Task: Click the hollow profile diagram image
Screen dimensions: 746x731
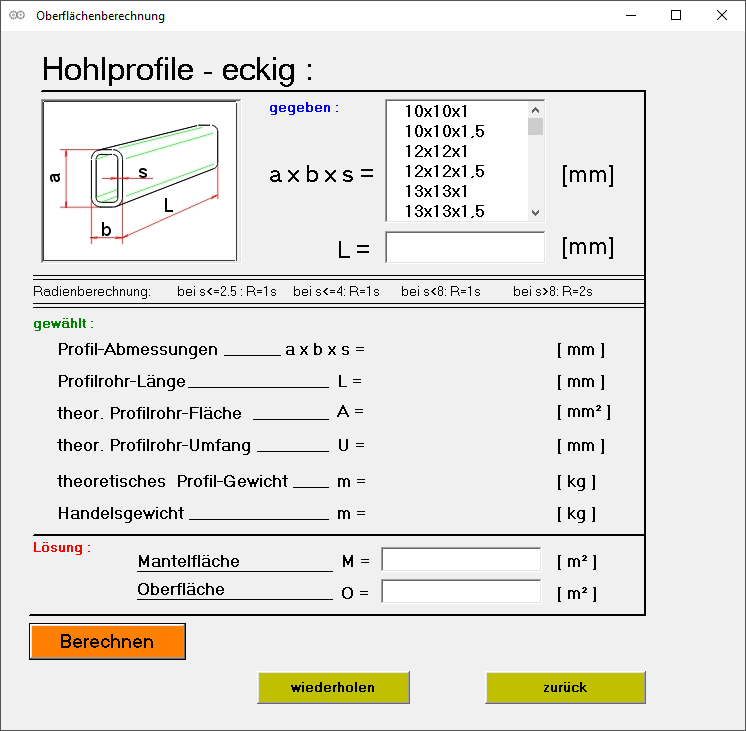Action: coord(140,180)
